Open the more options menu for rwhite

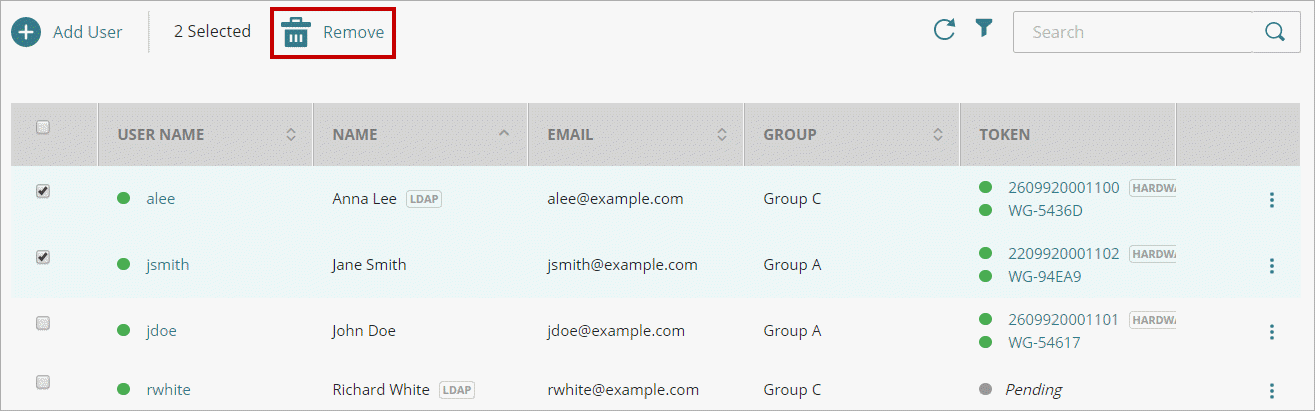point(1272,391)
